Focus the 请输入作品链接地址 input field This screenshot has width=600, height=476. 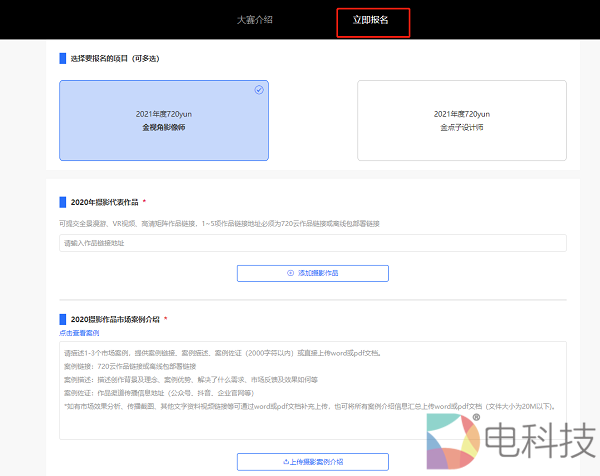click(312, 243)
